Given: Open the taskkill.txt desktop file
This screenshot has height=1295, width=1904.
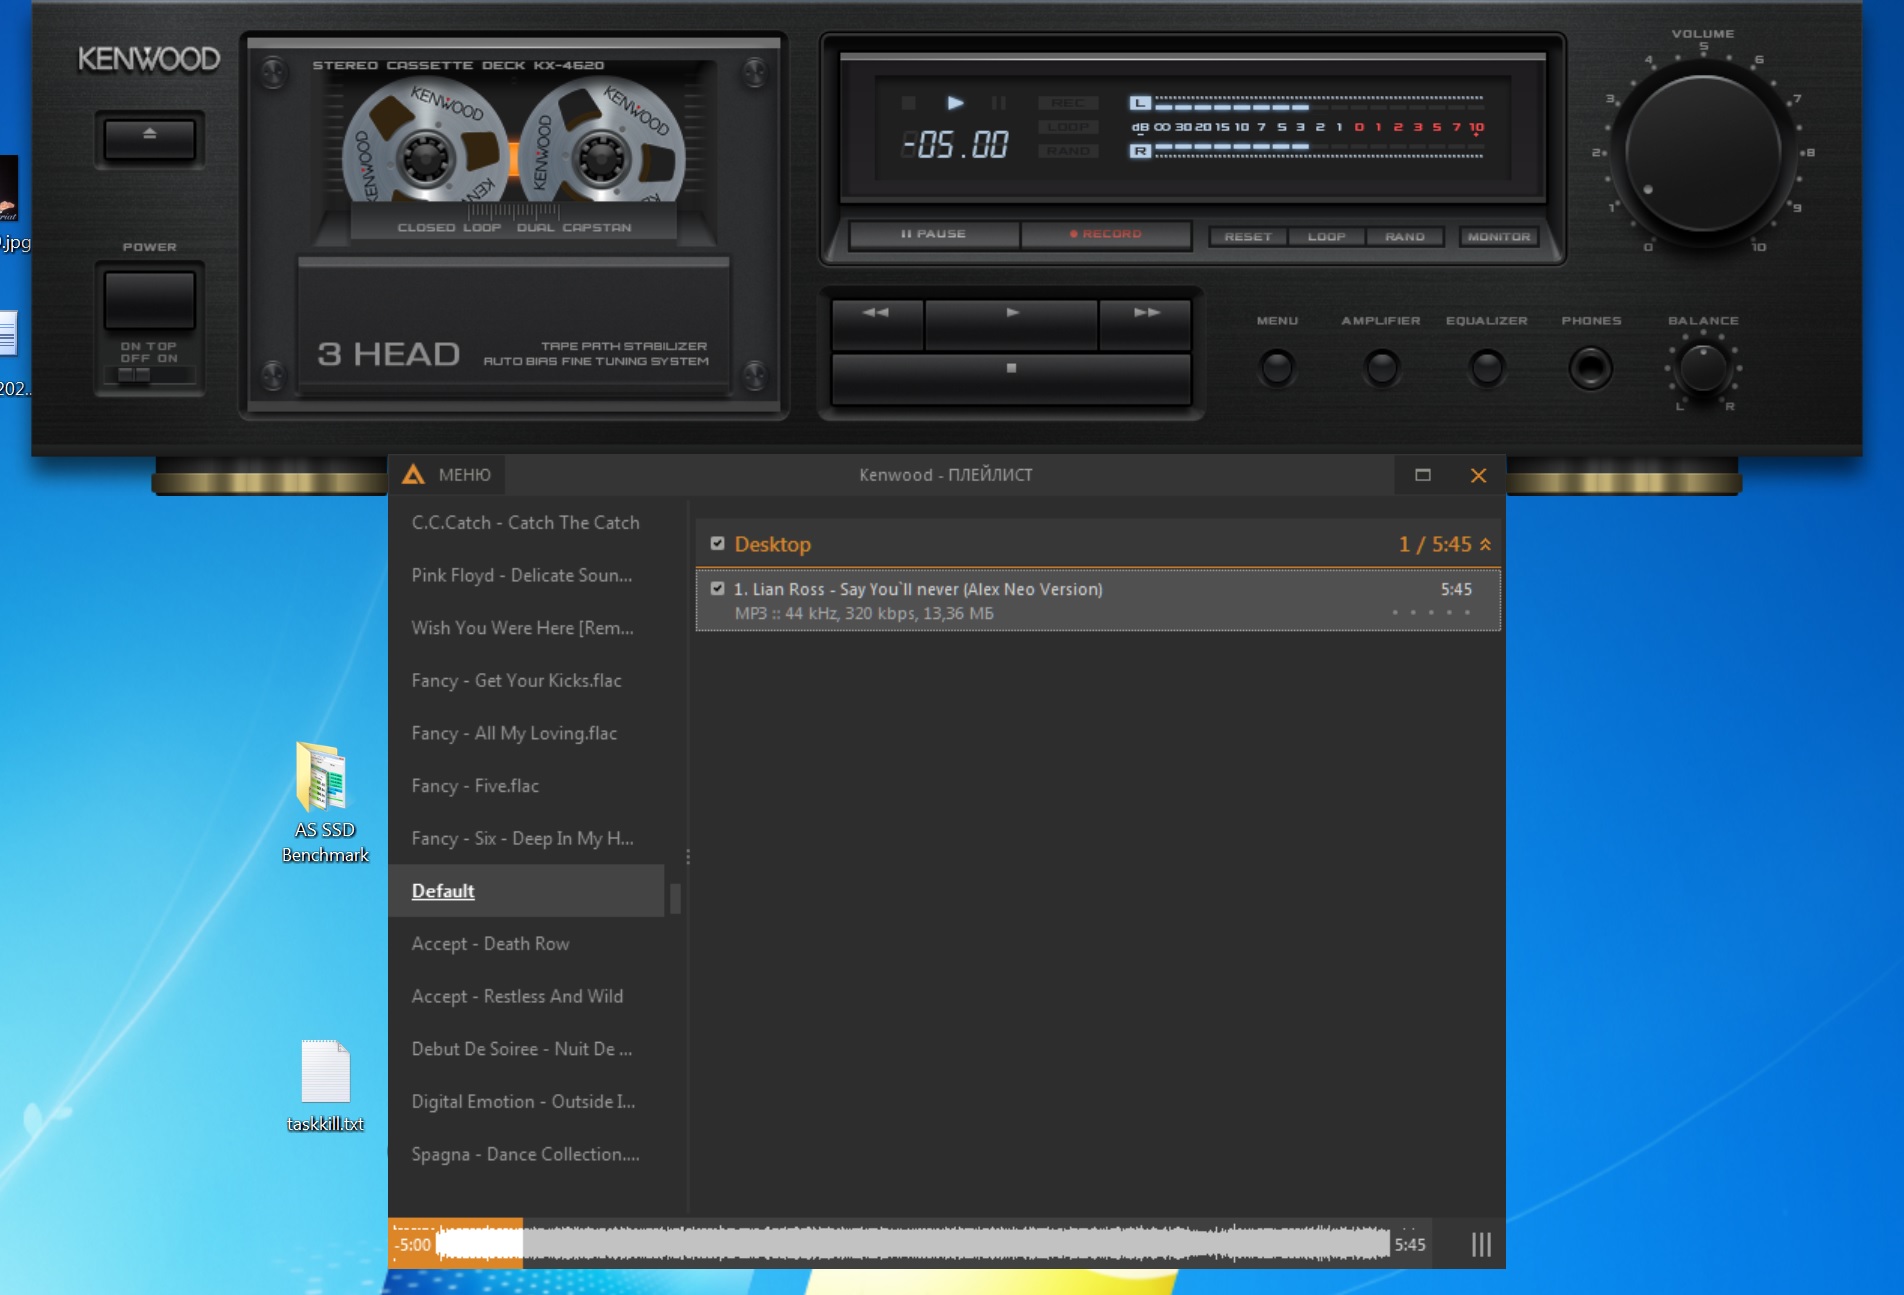Looking at the screenshot, I should tap(325, 1086).
